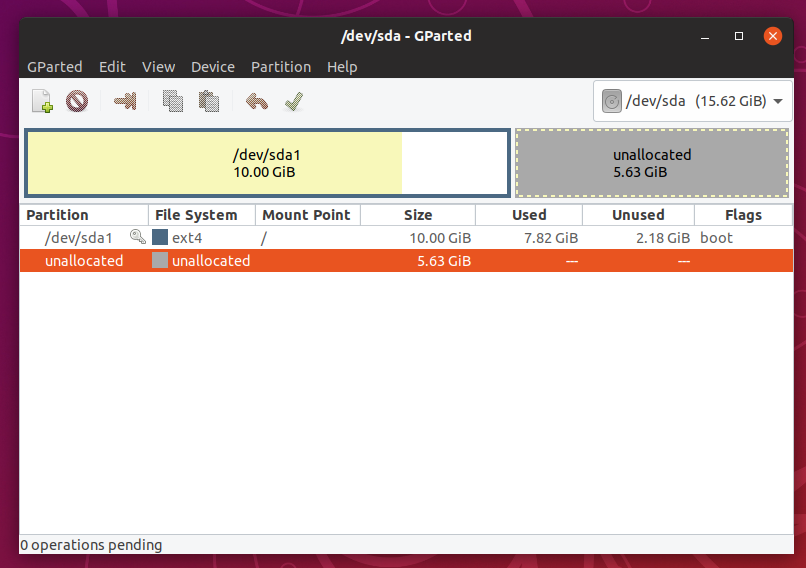
Task: Click the Delete partition icon
Action: click(77, 101)
